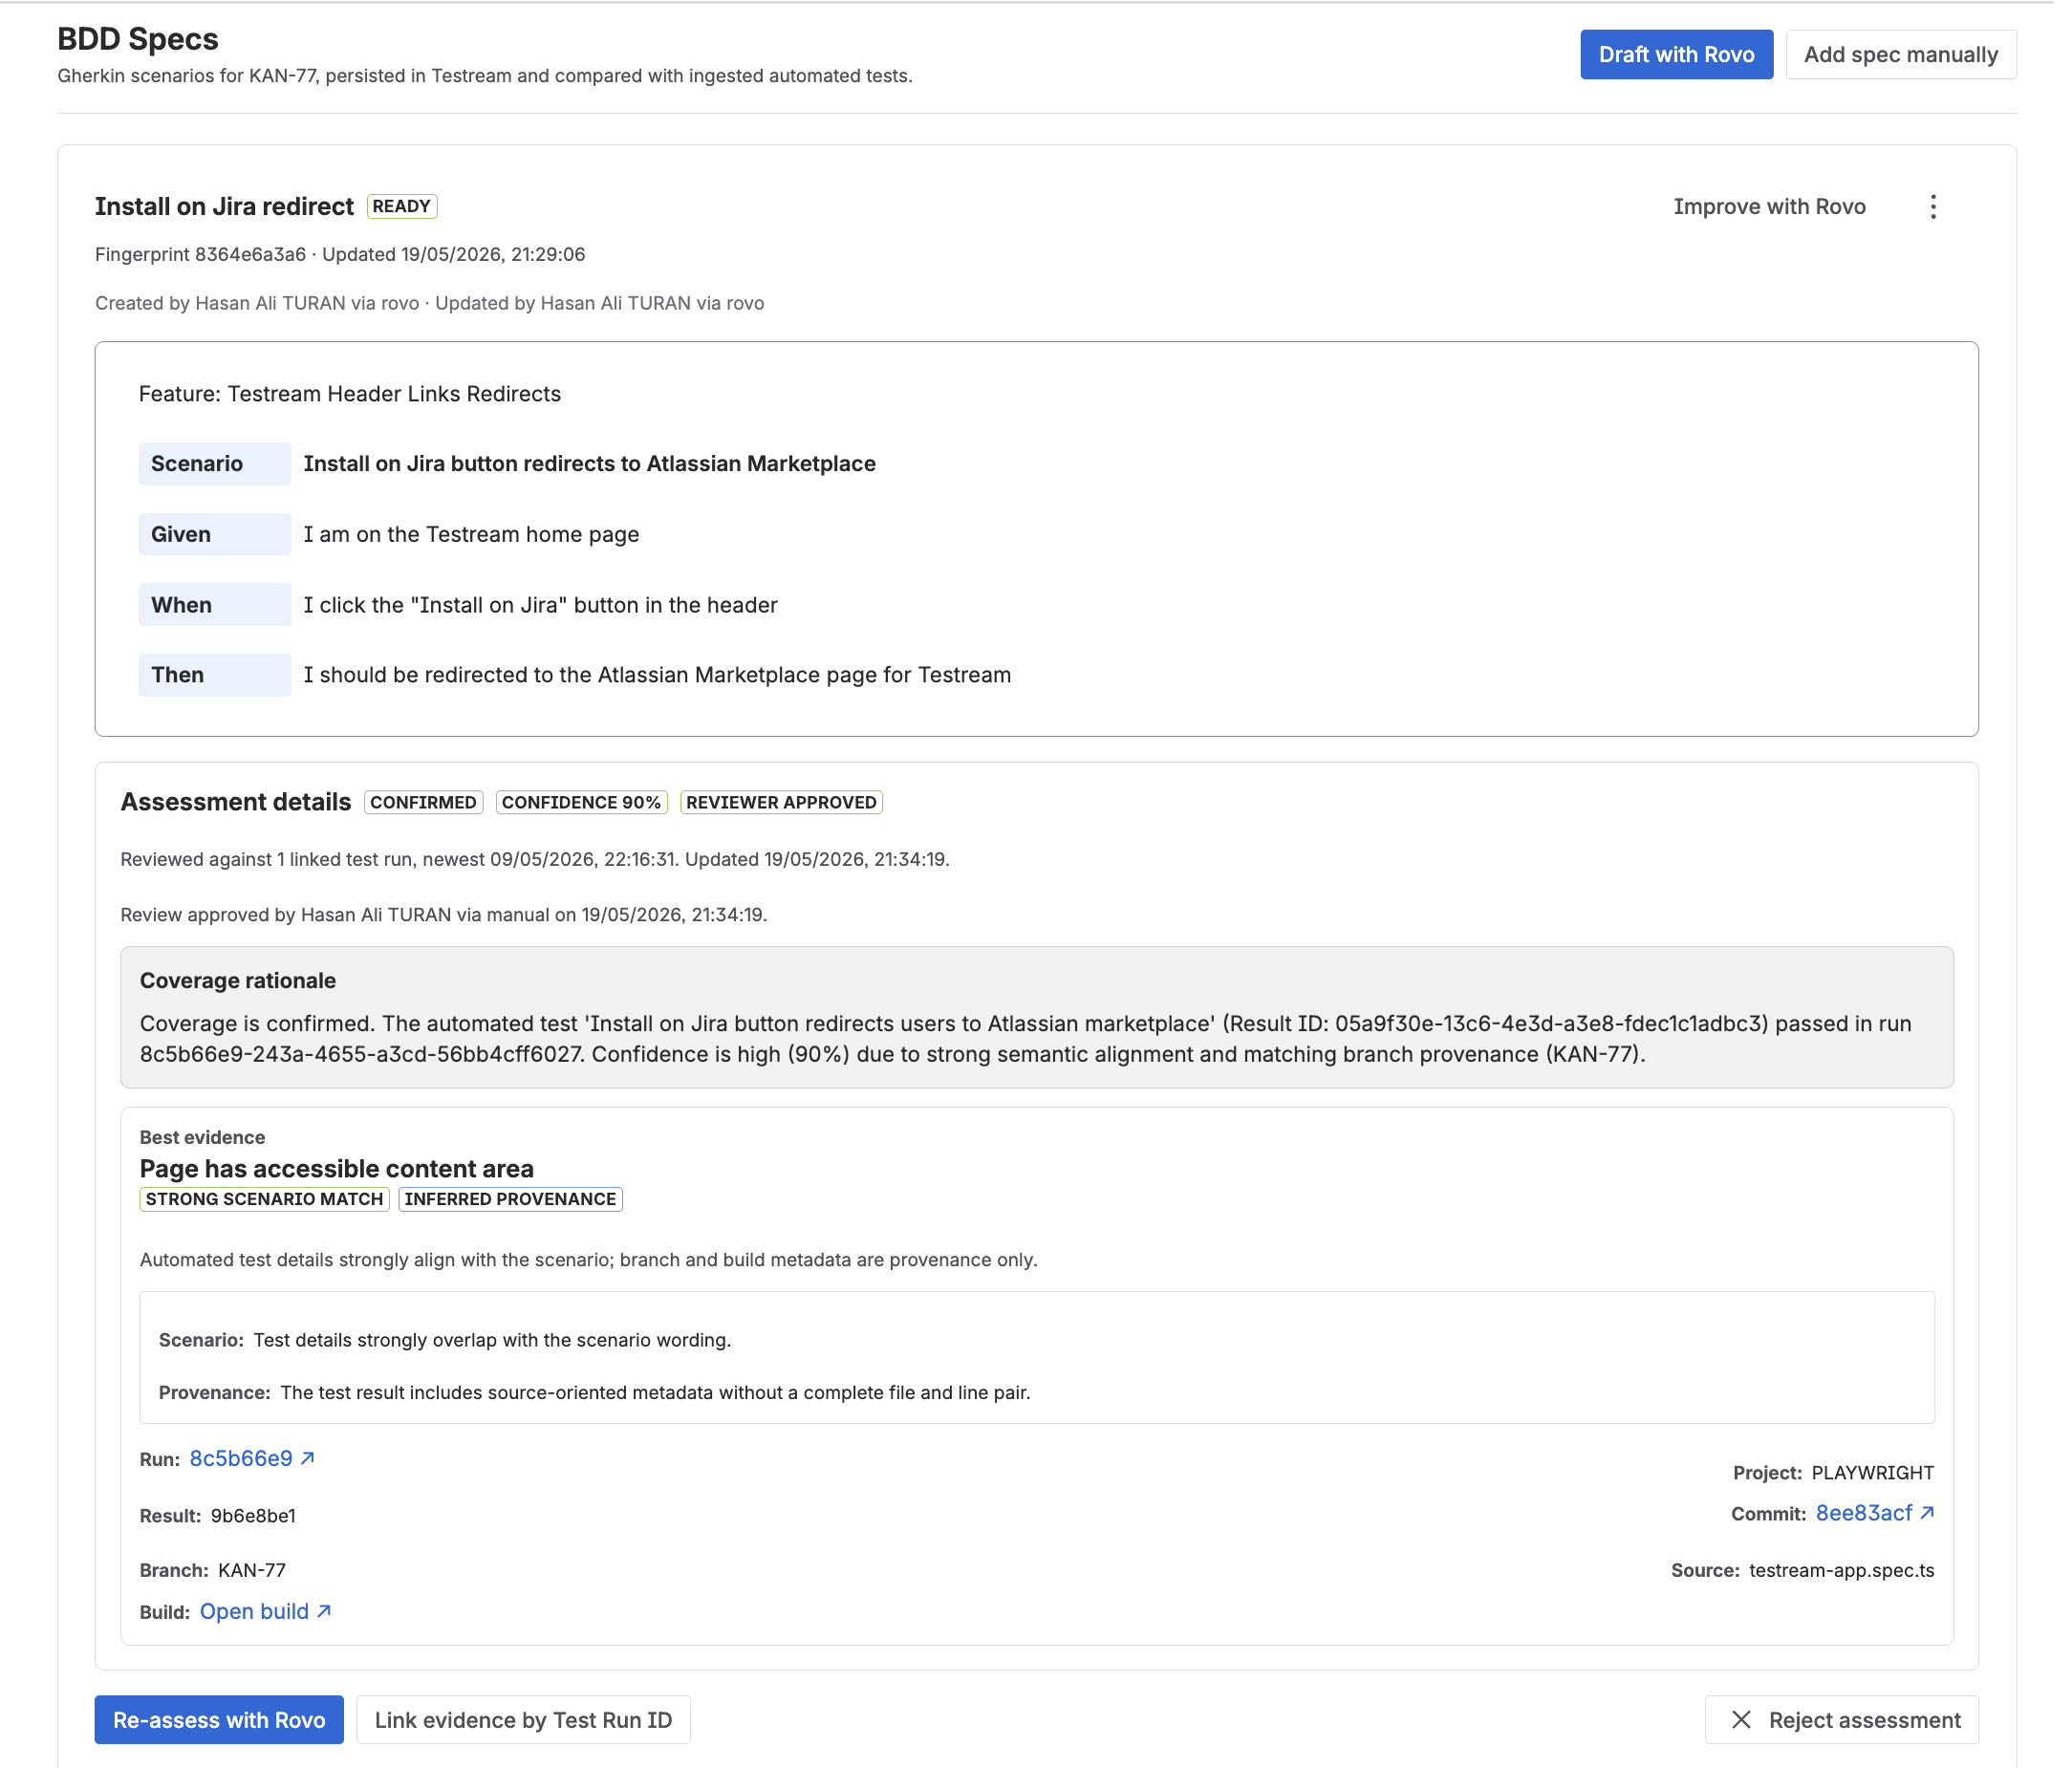Click the When keyword label
2072x1768 pixels.
[x=214, y=605]
